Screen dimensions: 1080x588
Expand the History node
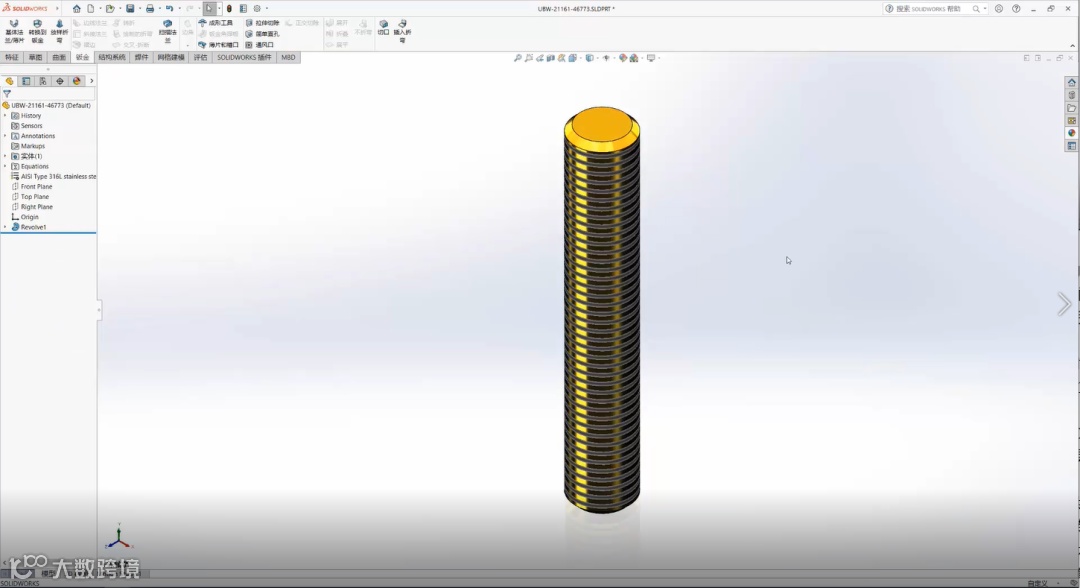6,116
